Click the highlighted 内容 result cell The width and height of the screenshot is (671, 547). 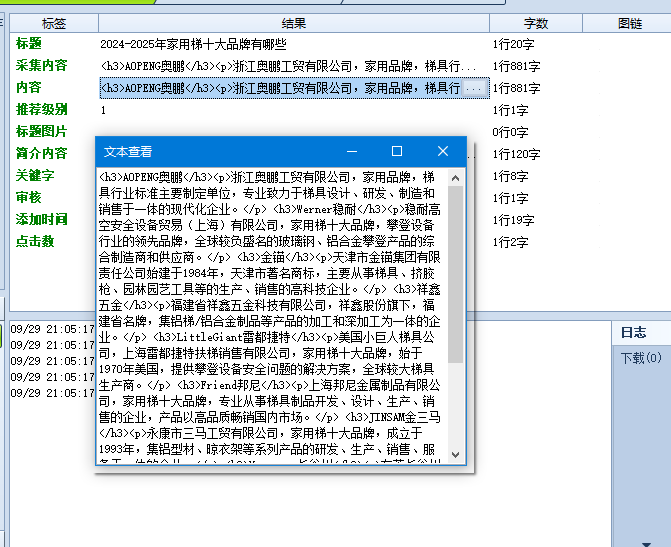click(294, 88)
